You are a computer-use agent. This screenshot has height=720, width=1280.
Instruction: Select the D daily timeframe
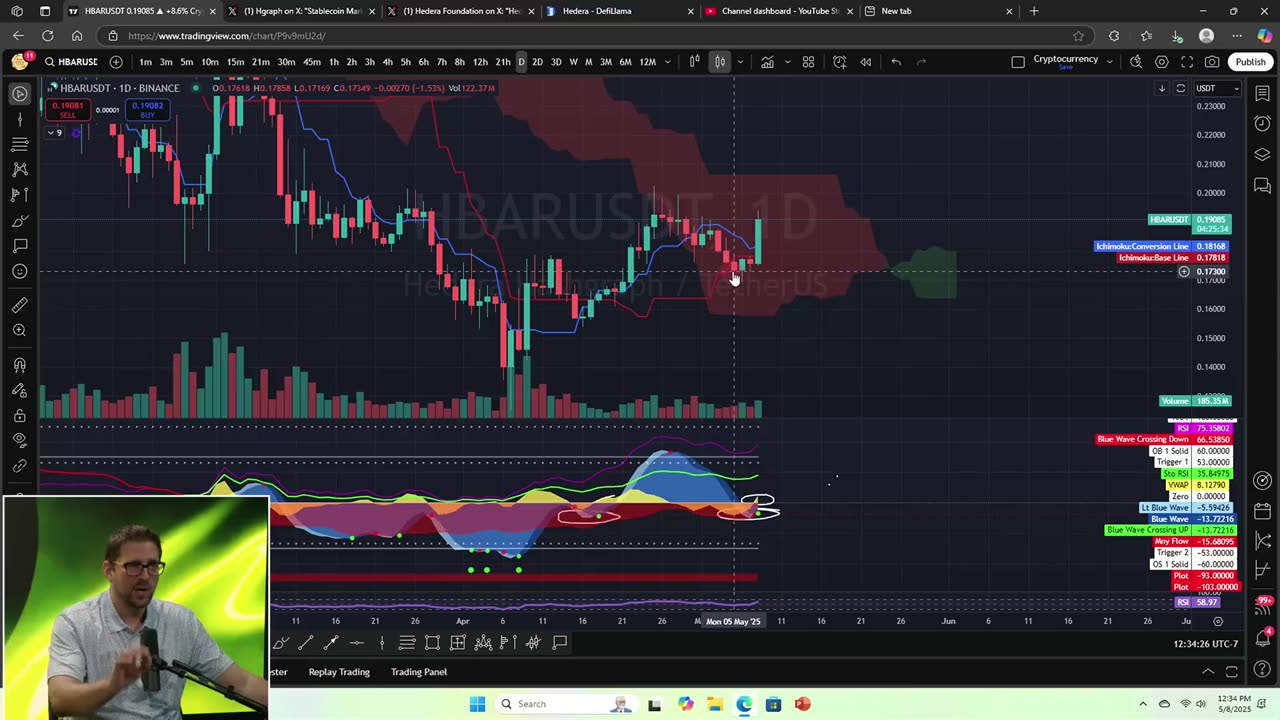coord(521,62)
